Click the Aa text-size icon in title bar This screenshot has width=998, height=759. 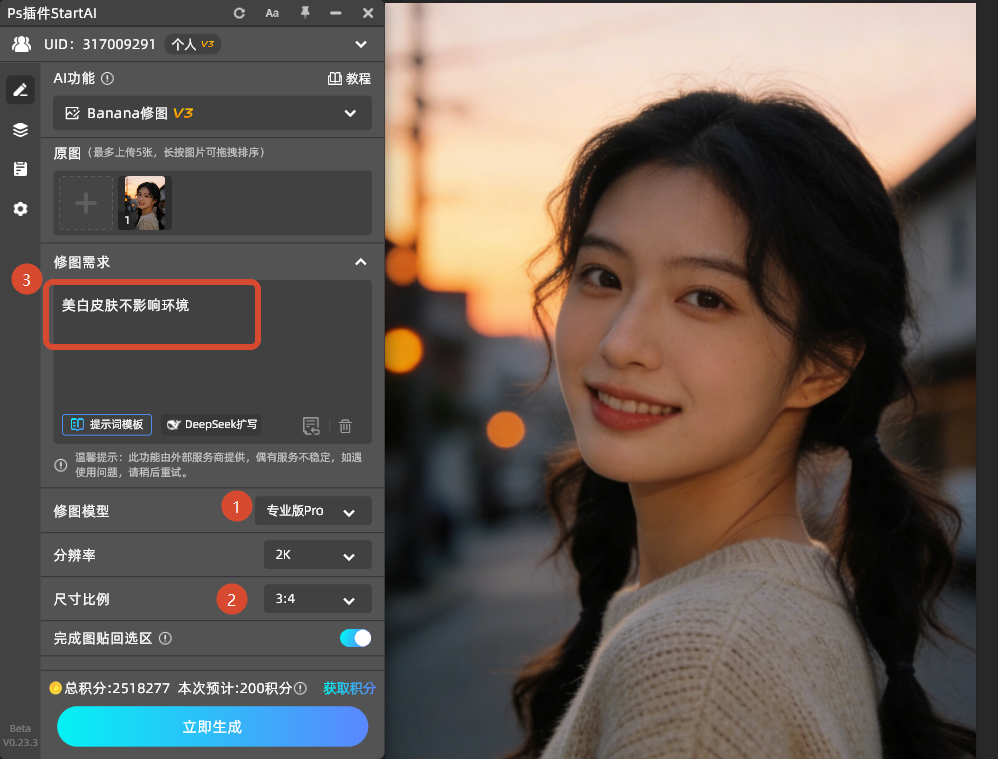[272, 13]
